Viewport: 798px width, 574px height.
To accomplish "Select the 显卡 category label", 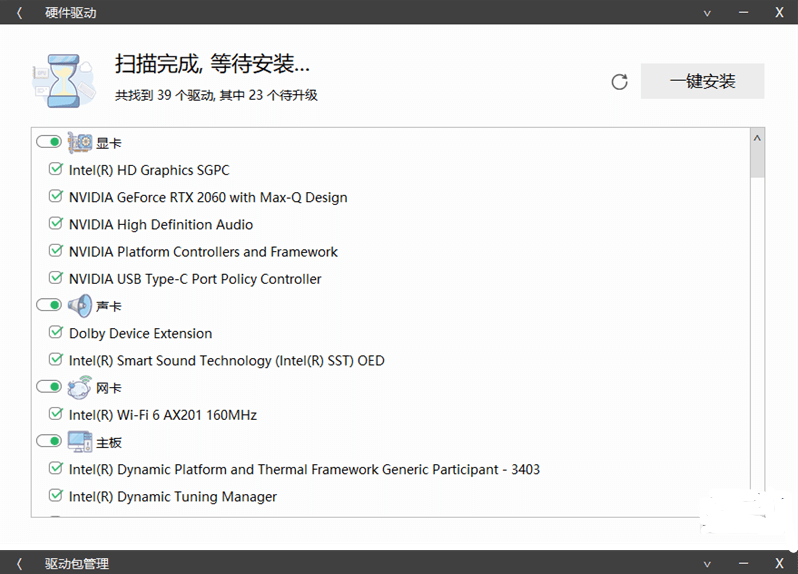I will [108, 143].
